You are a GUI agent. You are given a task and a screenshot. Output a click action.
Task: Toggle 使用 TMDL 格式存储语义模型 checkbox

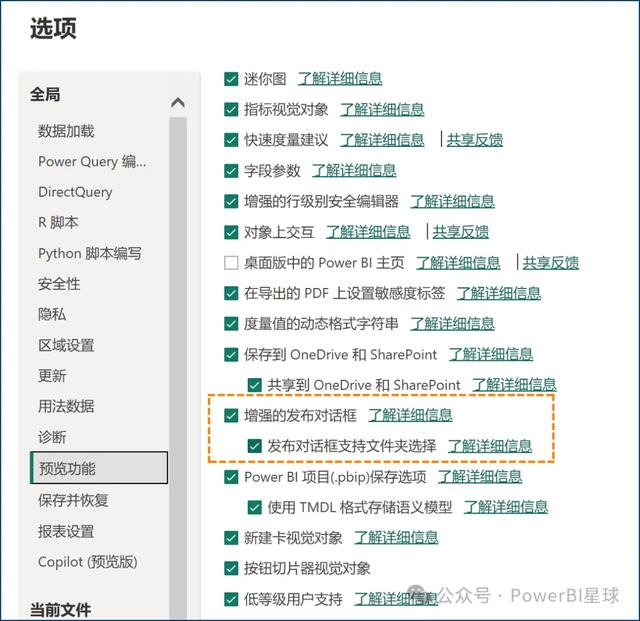(x=255, y=507)
